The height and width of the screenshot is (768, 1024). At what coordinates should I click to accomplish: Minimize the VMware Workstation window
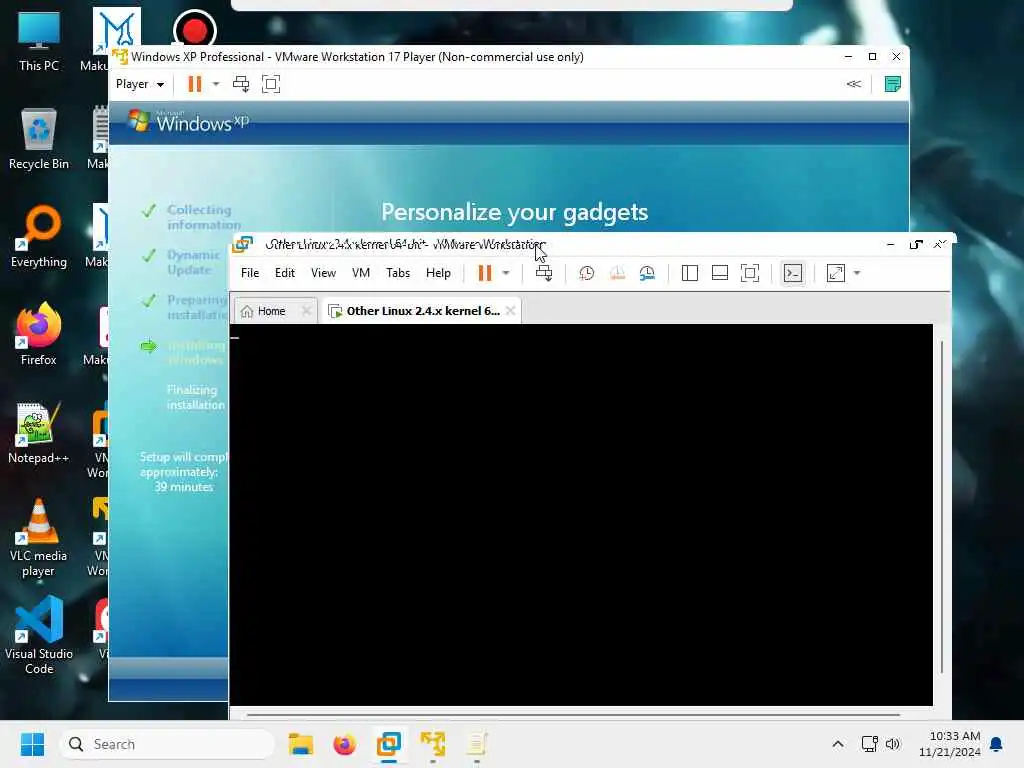[890, 244]
